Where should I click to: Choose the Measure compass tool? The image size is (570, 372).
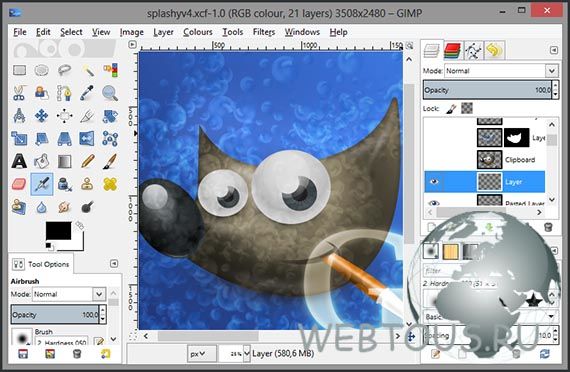coord(19,116)
